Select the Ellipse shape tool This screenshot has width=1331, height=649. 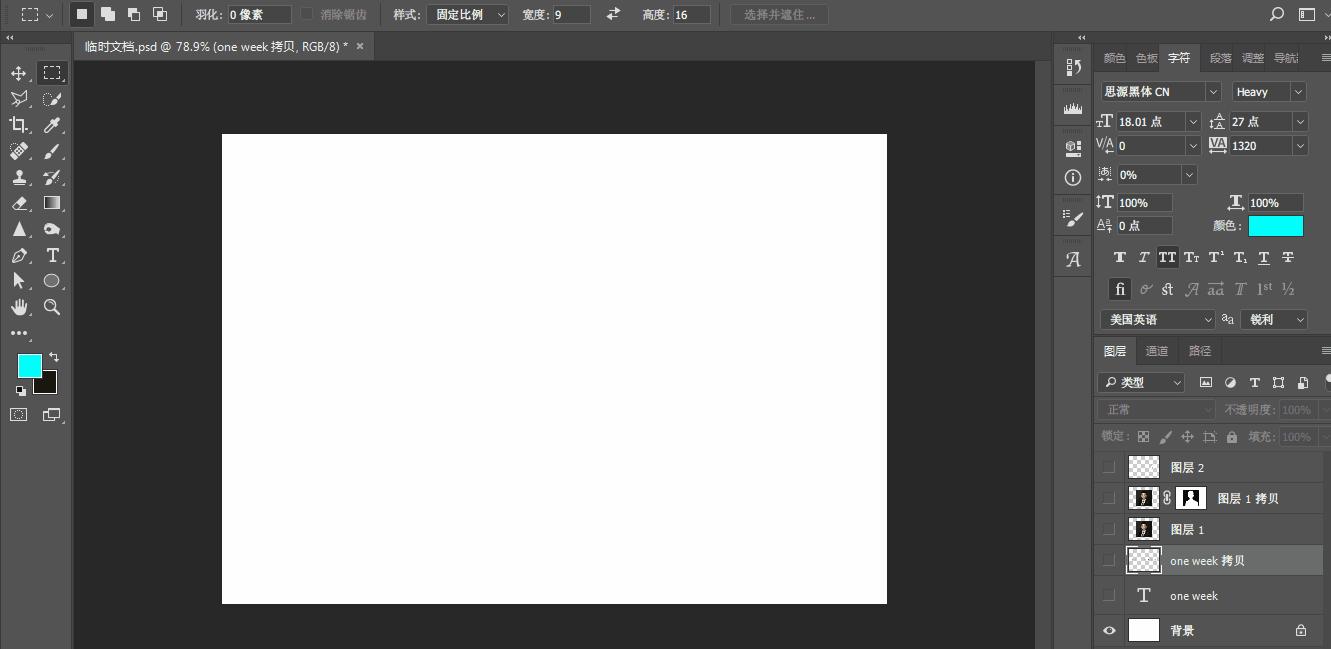(x=52, y=281)
